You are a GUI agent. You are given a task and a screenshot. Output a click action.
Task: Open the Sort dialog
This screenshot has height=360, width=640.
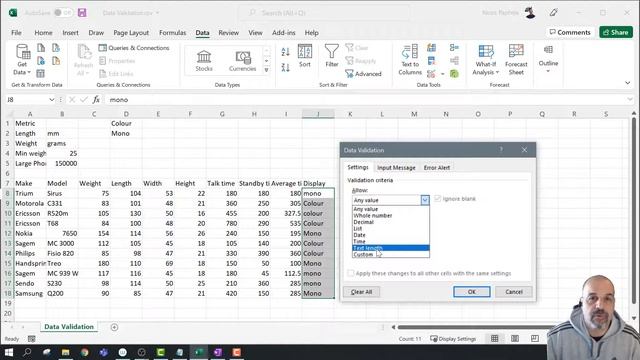[x=305, y=56]
